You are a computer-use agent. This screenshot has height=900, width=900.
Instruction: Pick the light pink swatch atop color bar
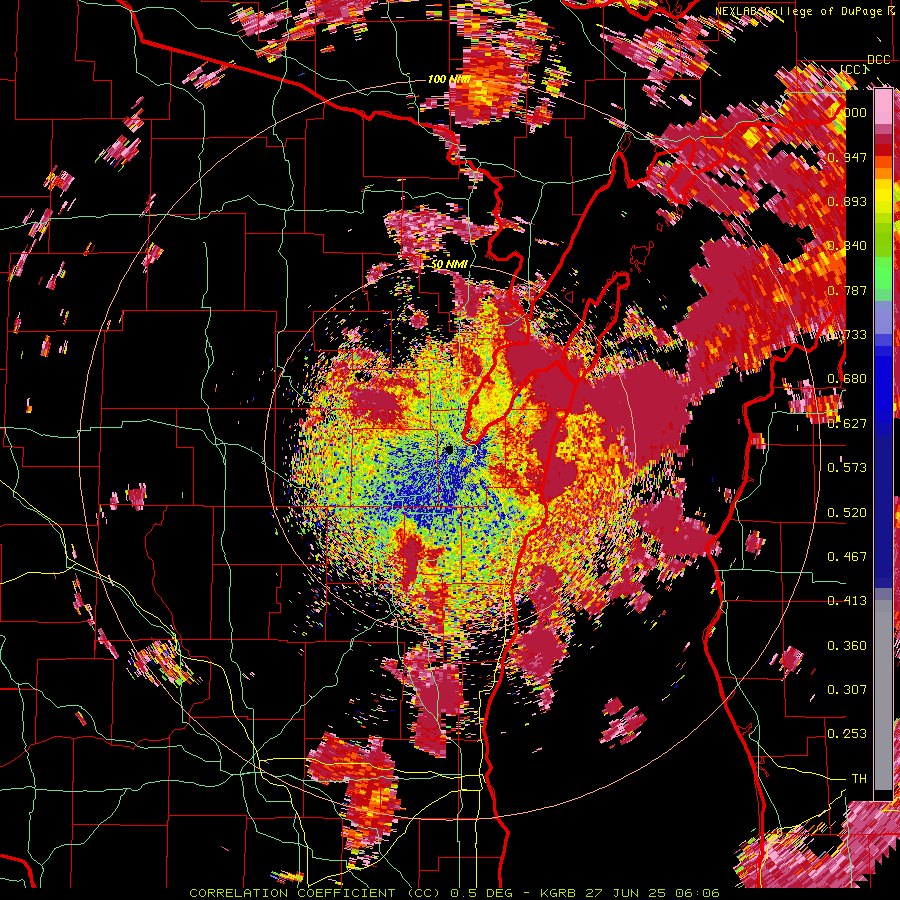coord(883,106)
